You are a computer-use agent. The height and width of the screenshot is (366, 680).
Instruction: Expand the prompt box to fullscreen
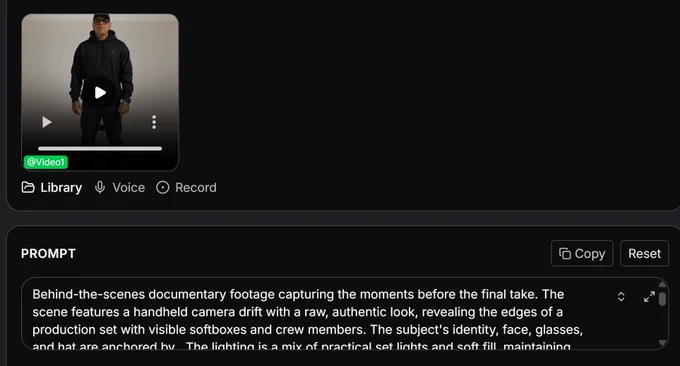[649, 297]
